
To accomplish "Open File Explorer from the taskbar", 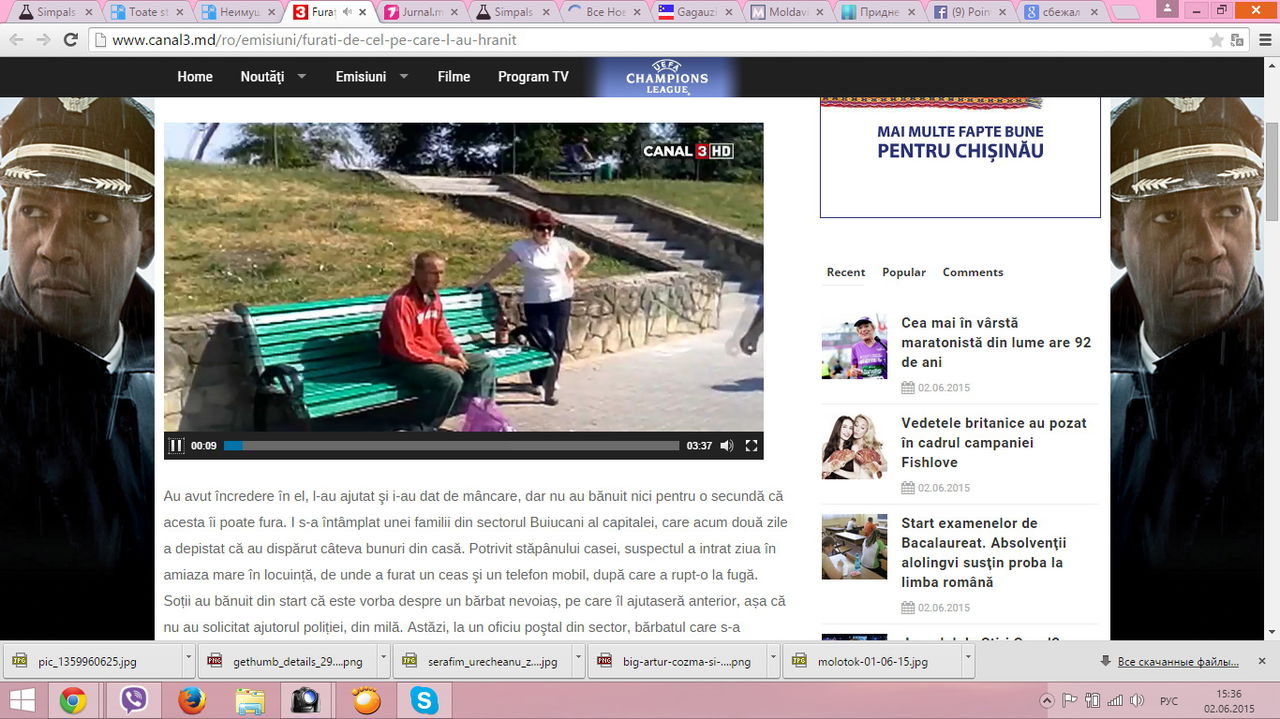I will point(250,701).
